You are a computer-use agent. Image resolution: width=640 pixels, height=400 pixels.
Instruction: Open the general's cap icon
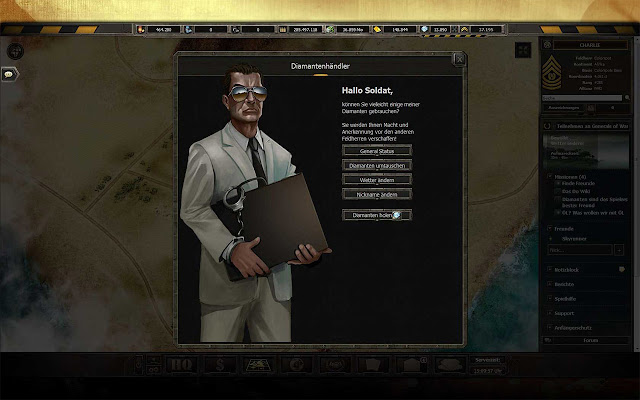(x=450, y=364)
